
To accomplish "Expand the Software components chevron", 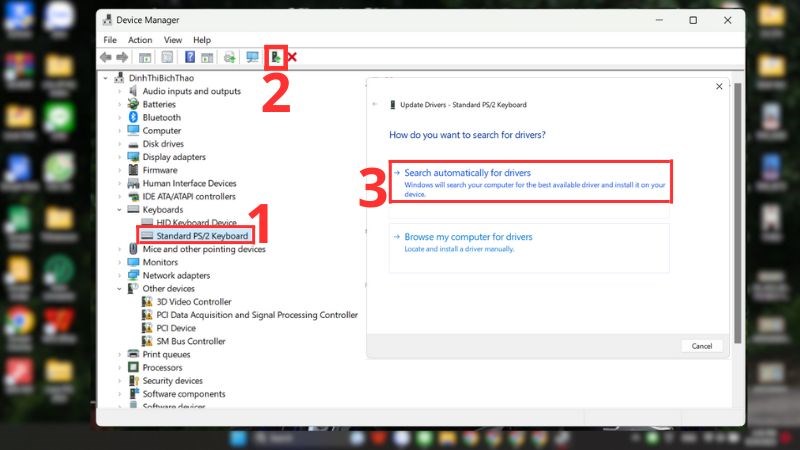I will [x=119, y=394].
